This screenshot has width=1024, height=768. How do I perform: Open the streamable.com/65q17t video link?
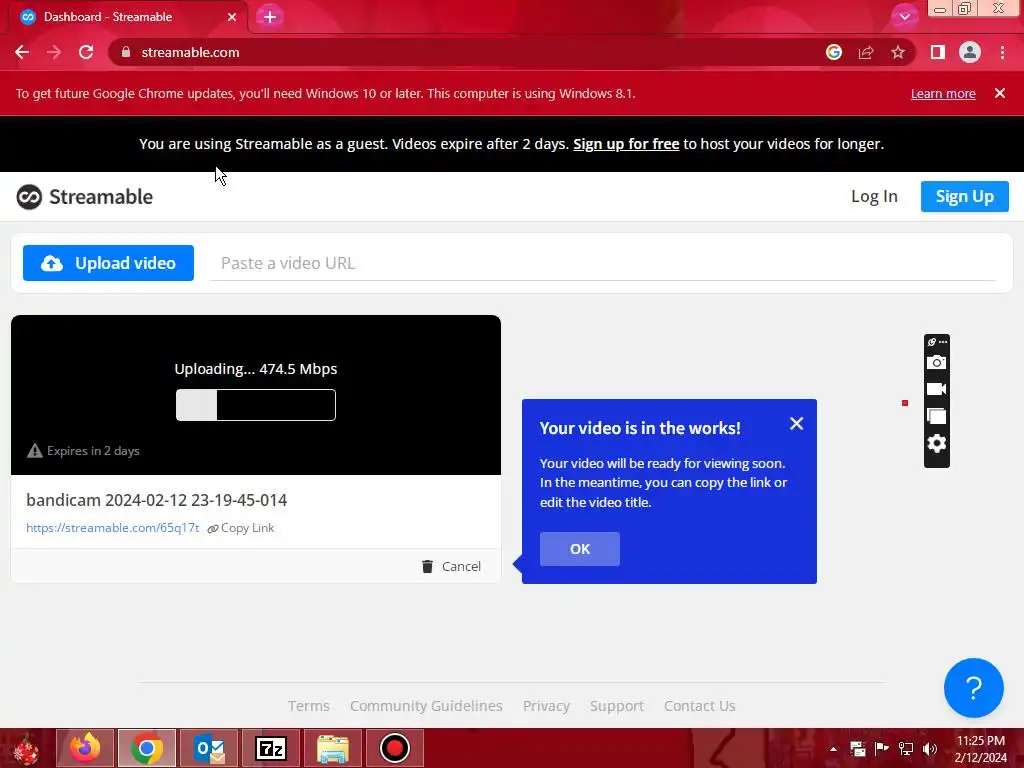tap(113, 528)
